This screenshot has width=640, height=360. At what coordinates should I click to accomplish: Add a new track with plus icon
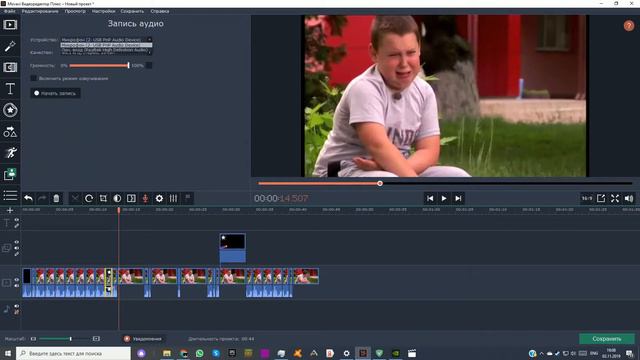[x=10, y=210]
